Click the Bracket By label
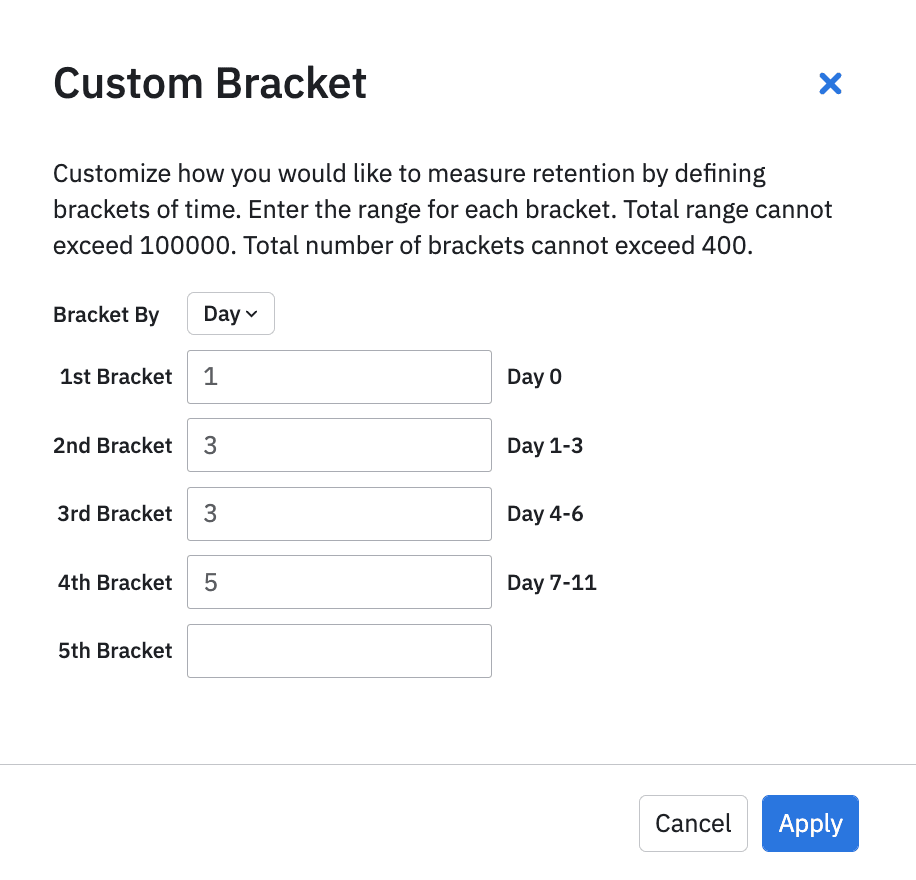 pos(106,314)
